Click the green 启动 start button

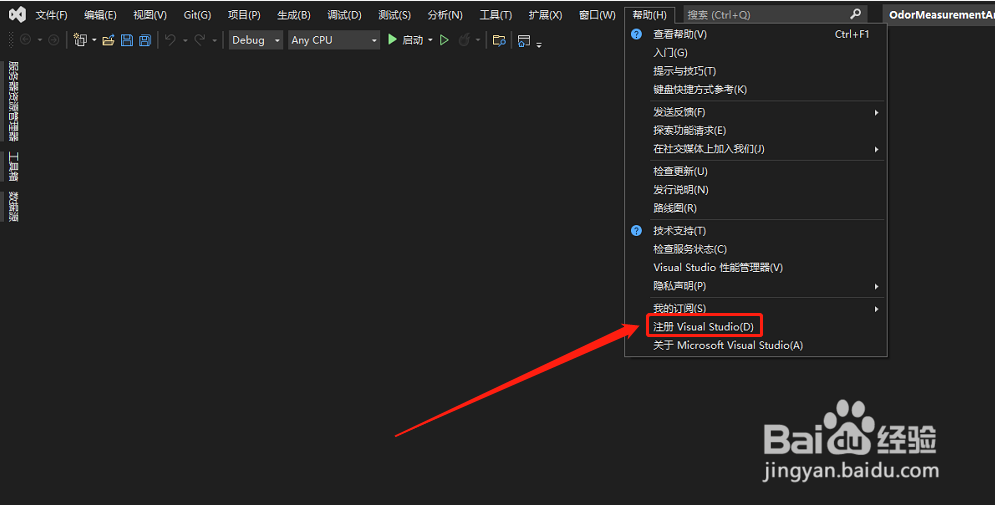405,40
